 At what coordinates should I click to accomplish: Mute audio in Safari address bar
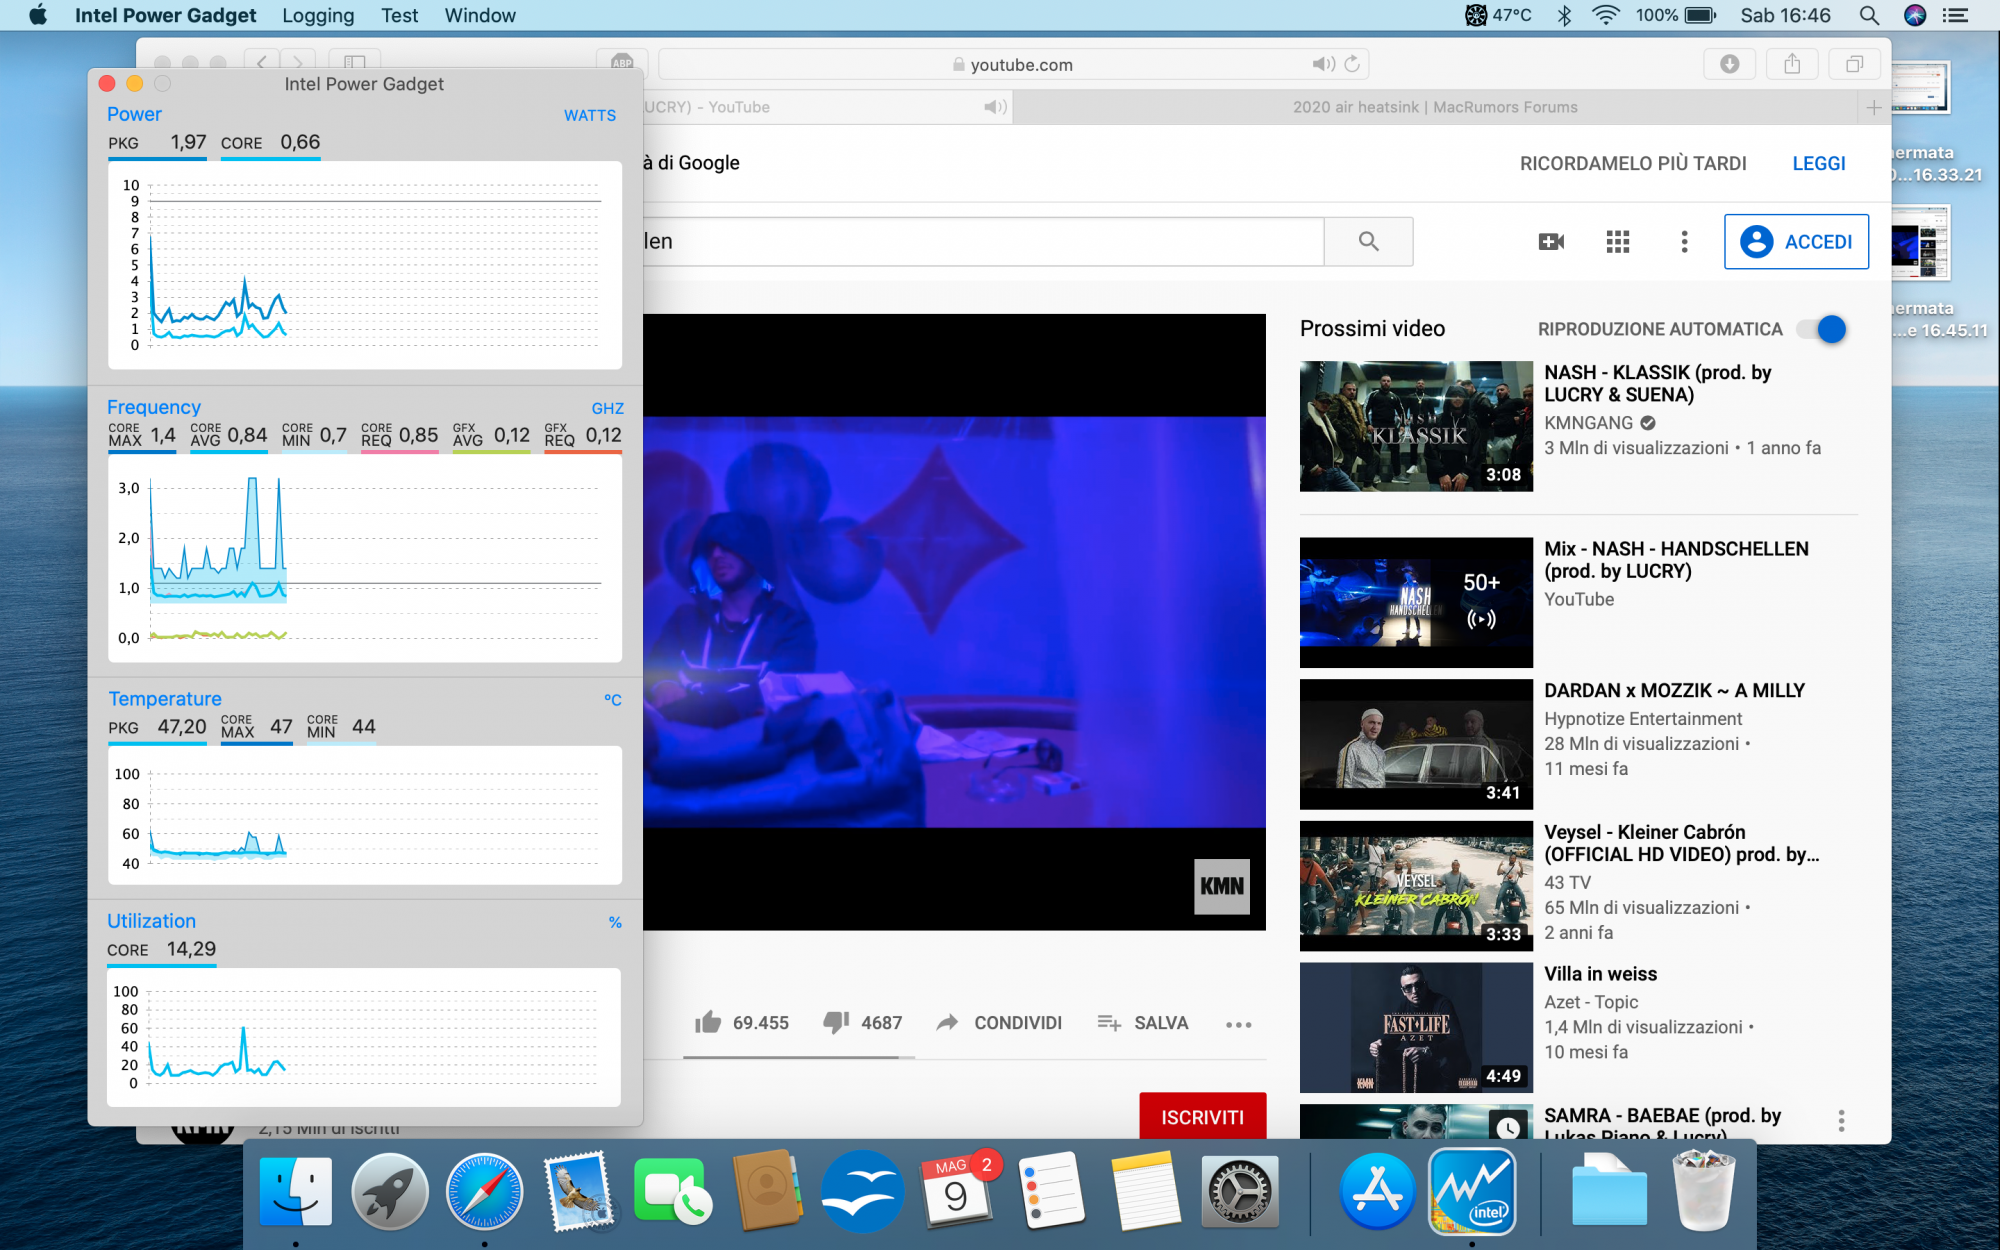coord(1323,64)
